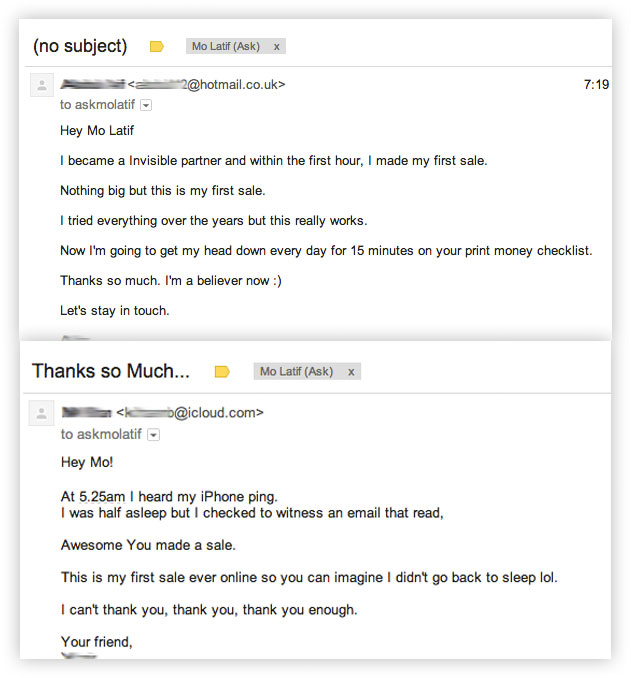
Task: Click the "Awesome You made a sale." line
Action: click(x=148, y=546)
